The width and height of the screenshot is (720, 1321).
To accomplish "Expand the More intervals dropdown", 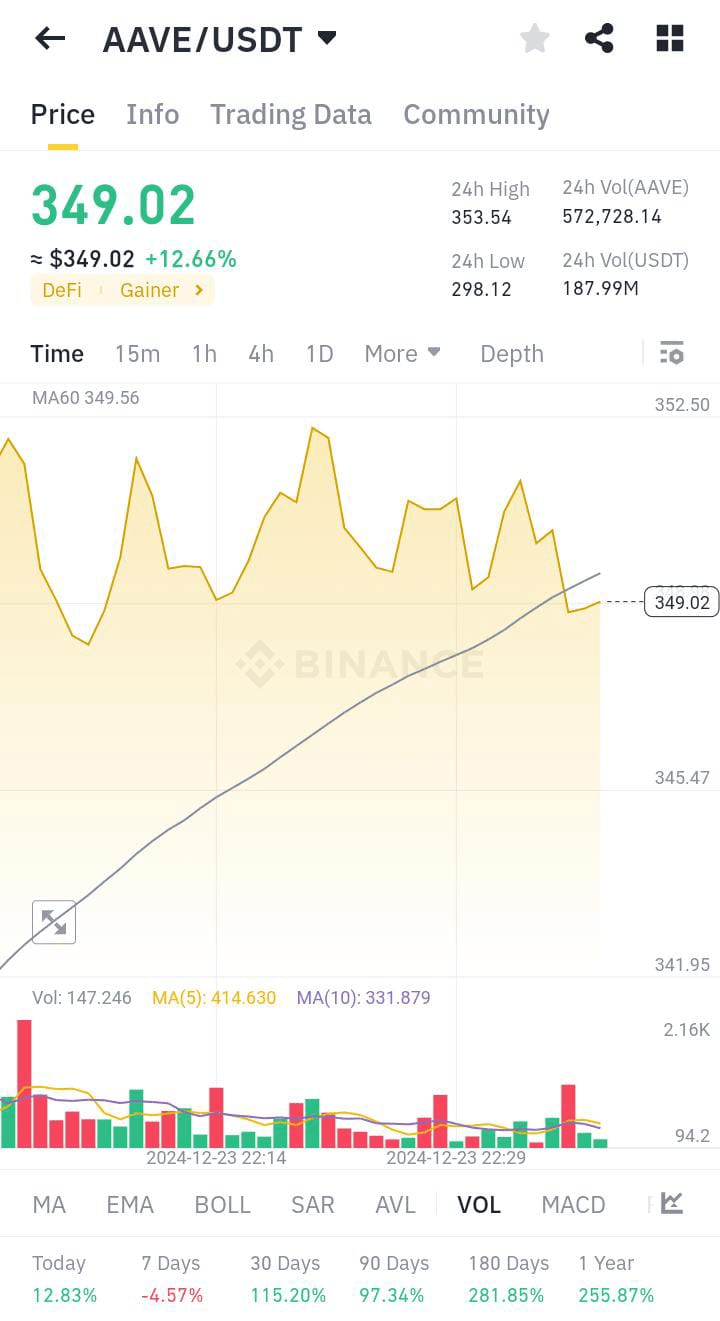I will pyautogui.click(x=402, y=353).
